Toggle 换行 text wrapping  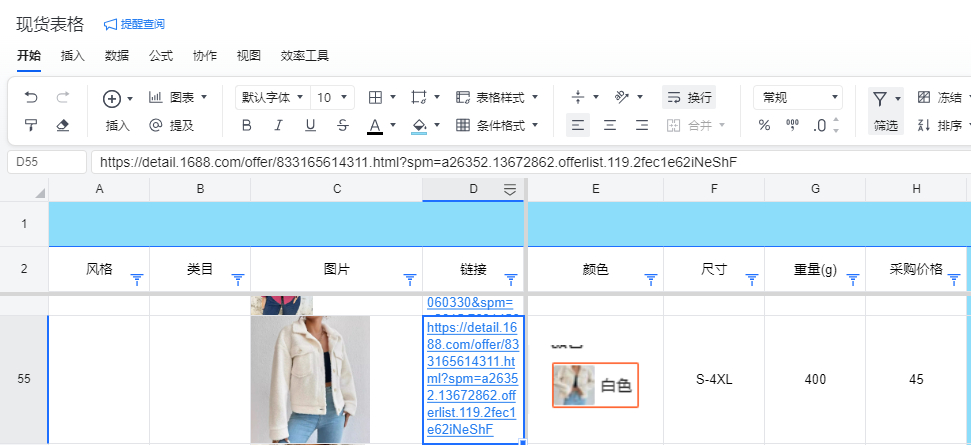click(x=689, y=97)
